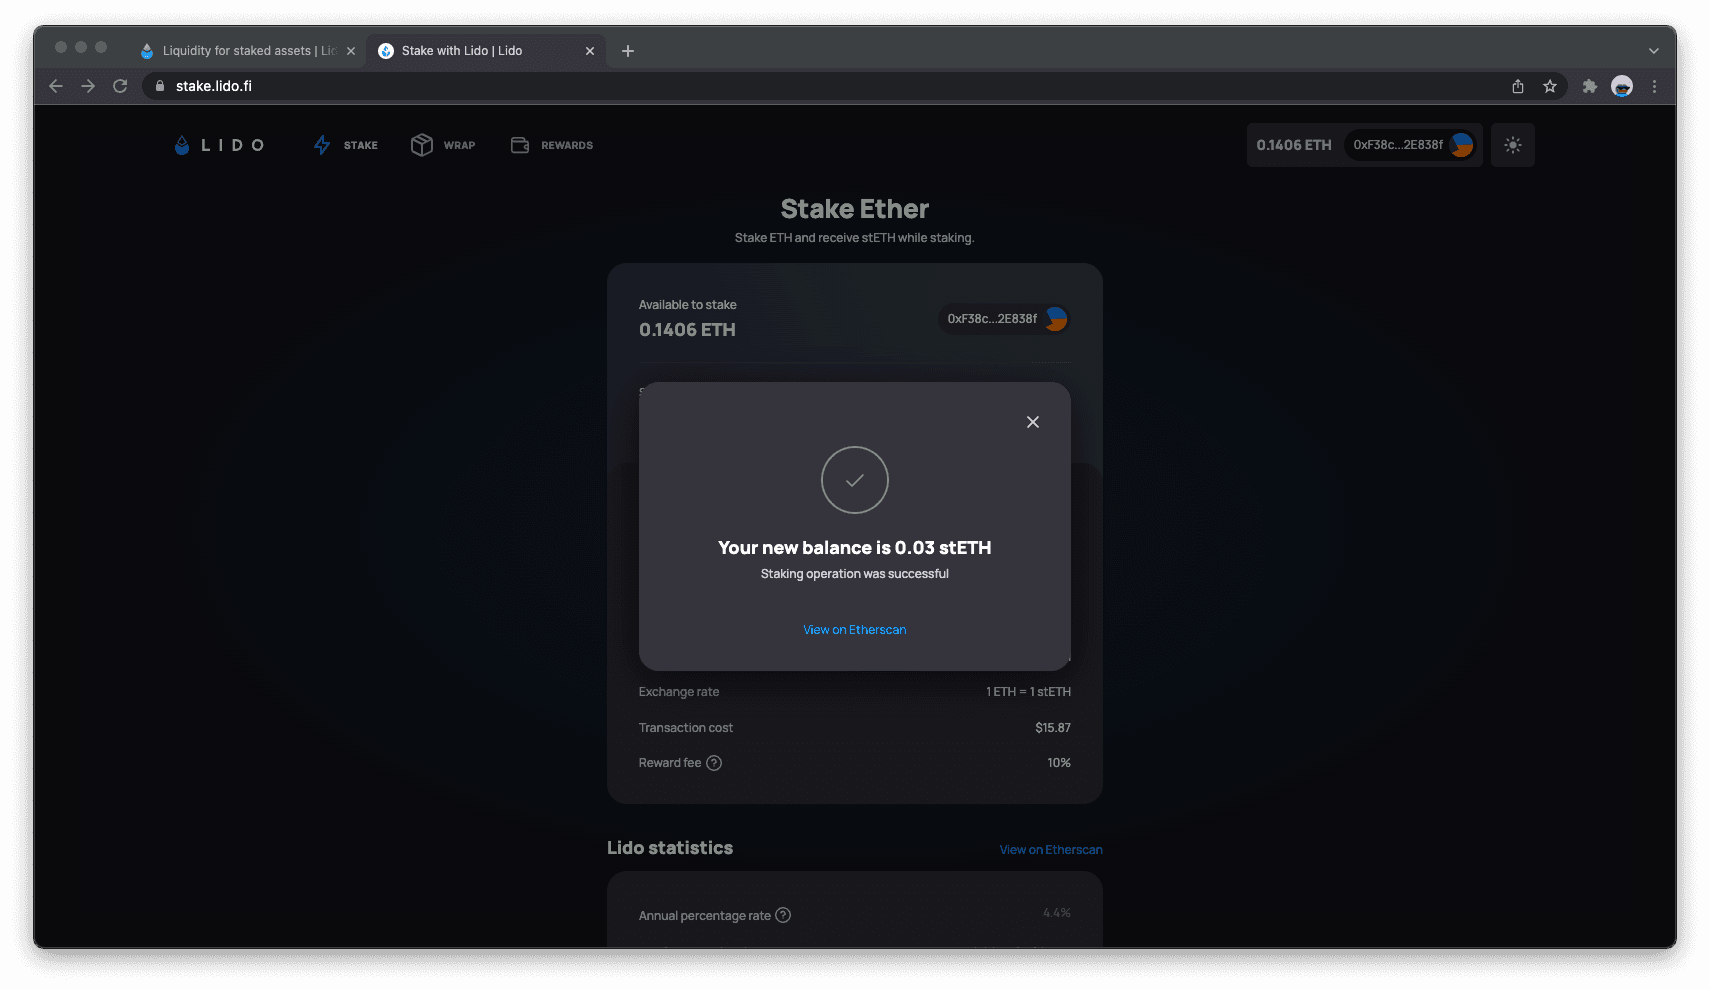
Task: Open wallet address chip in stake card
Action: click(x=1004, y=319)
